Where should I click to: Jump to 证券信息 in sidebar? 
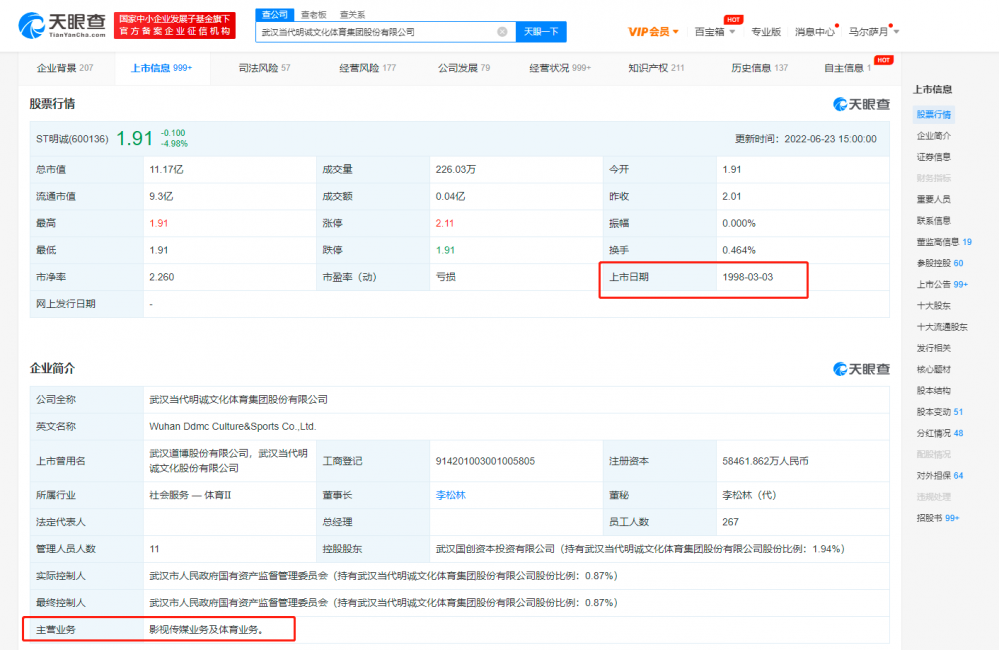(933, 157)
